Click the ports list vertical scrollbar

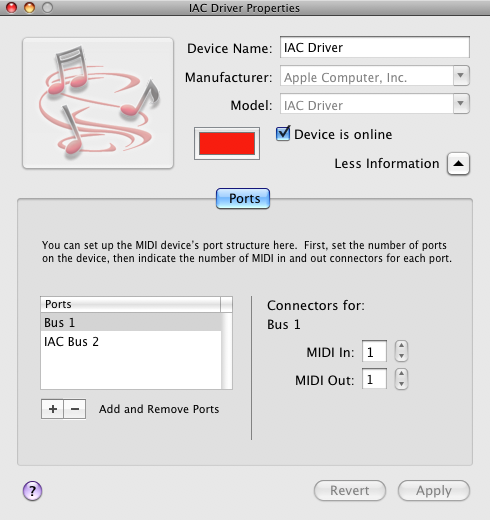[x=227, y=351]
